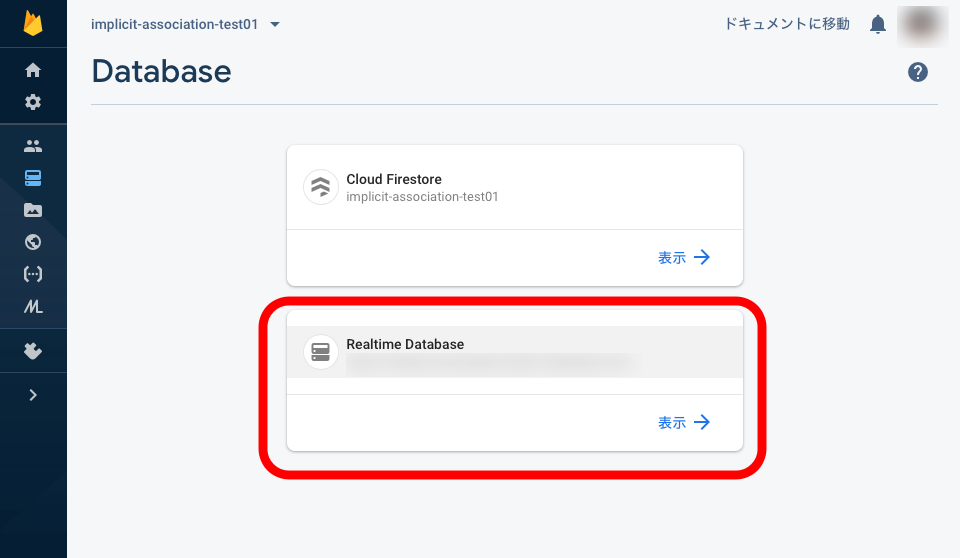The width and height of the screenshot is (960, 558).
Task: Open the Project Overview home icon
Action: tap(33, 70)
